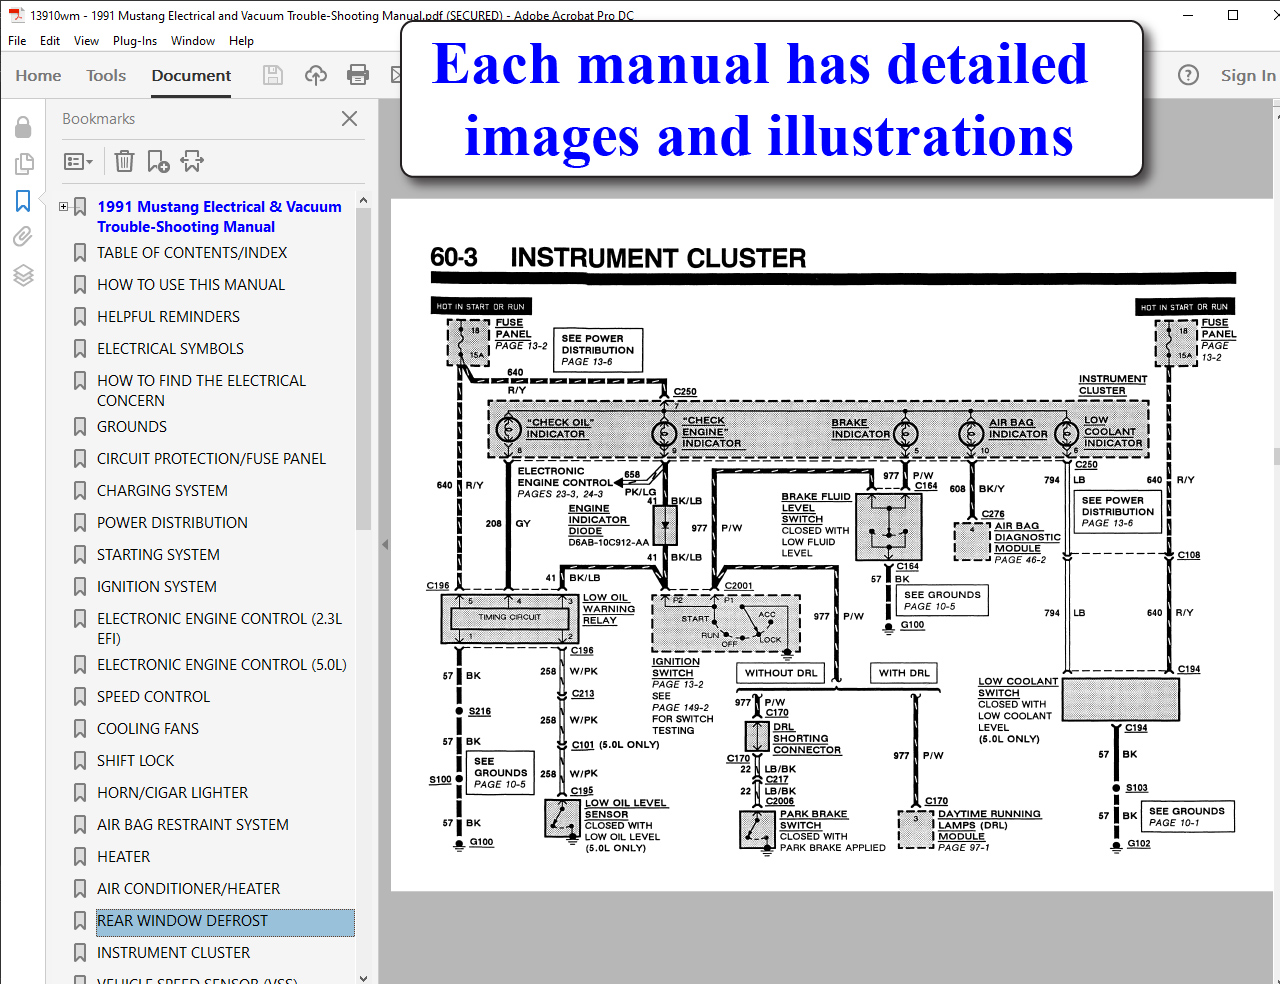Screen dimensions: 1280x984
Task: Toggle the Bookmarks panel icon
Action: coord(23,201)
